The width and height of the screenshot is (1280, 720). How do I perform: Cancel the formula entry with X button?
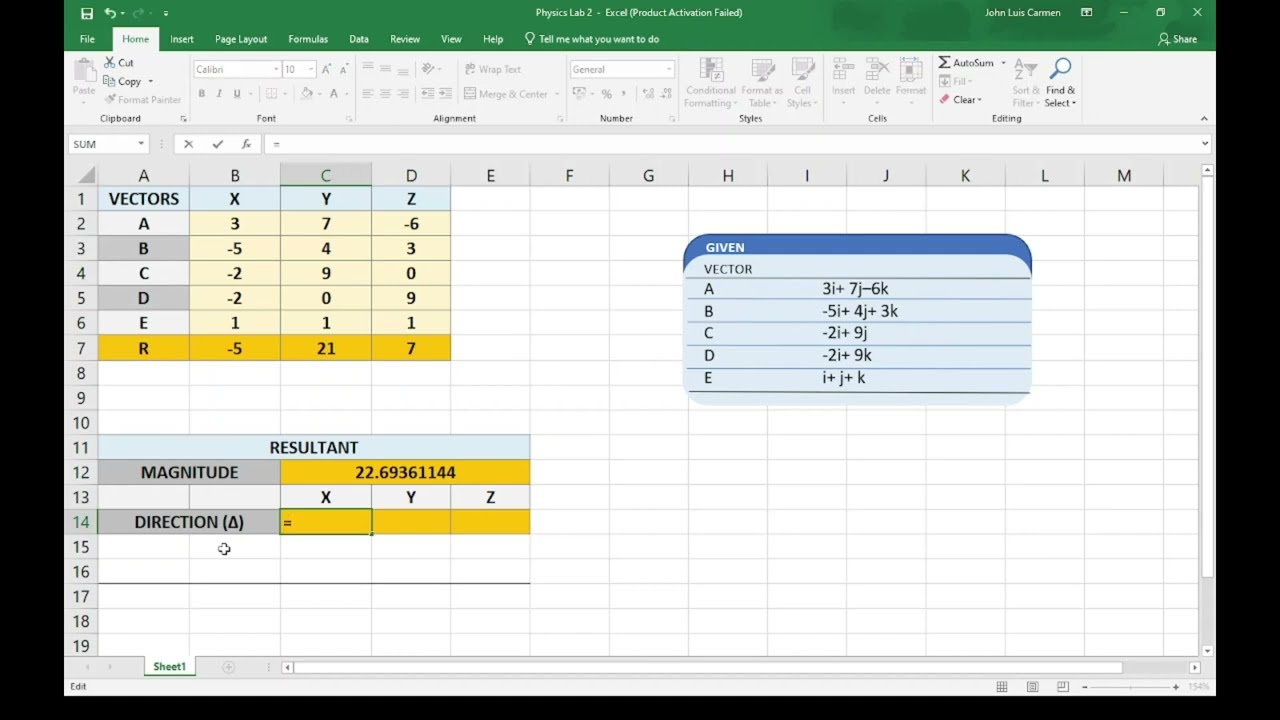188,144
